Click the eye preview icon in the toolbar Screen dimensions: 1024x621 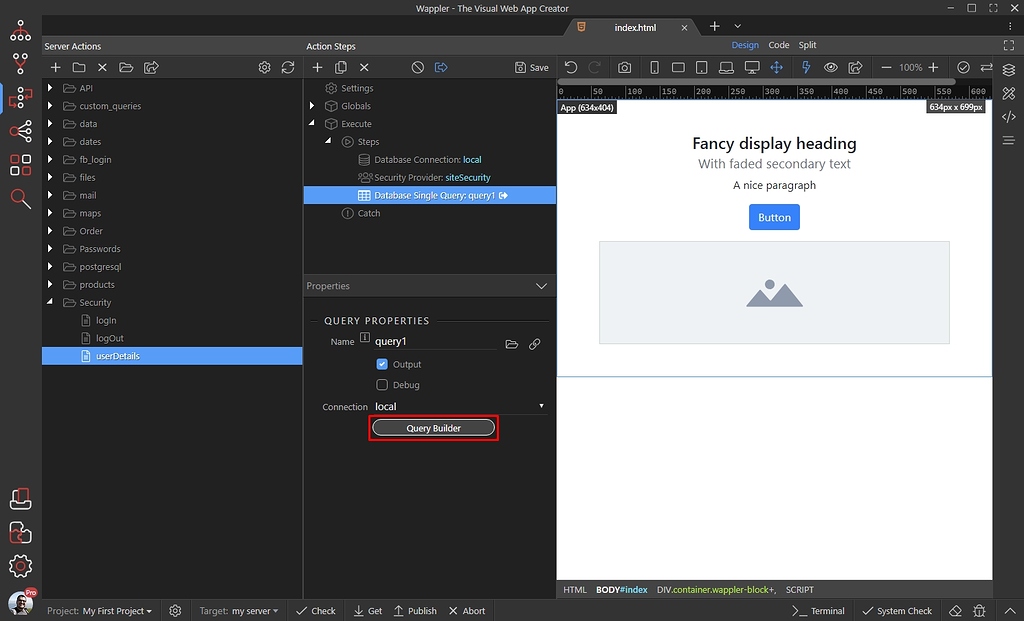click(830, 67)
